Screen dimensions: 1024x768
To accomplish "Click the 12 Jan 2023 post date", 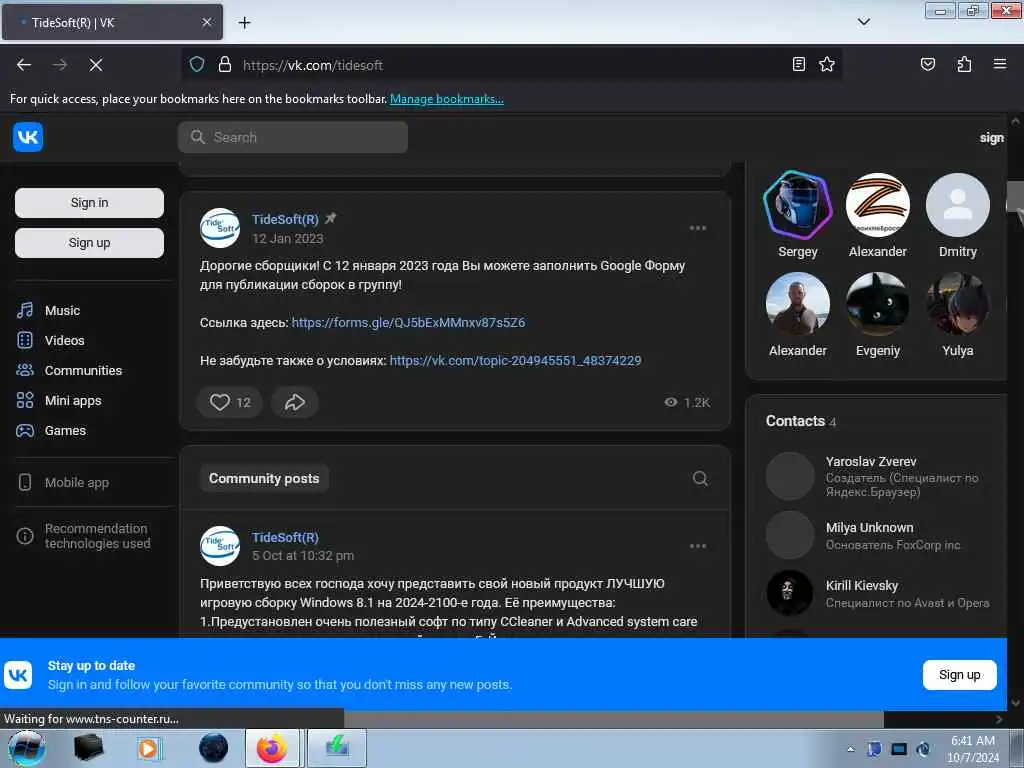I will [287, 238].
